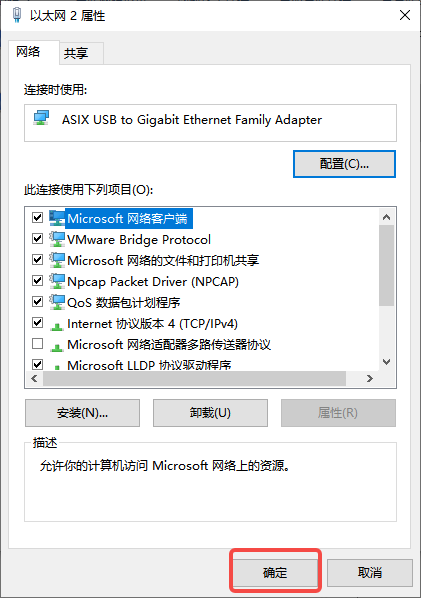Image resolution: width=421 pixels, height=598 pixels.
Task: Click the Internet 协议版本 4 protocol icon
Action: [57, 325]
